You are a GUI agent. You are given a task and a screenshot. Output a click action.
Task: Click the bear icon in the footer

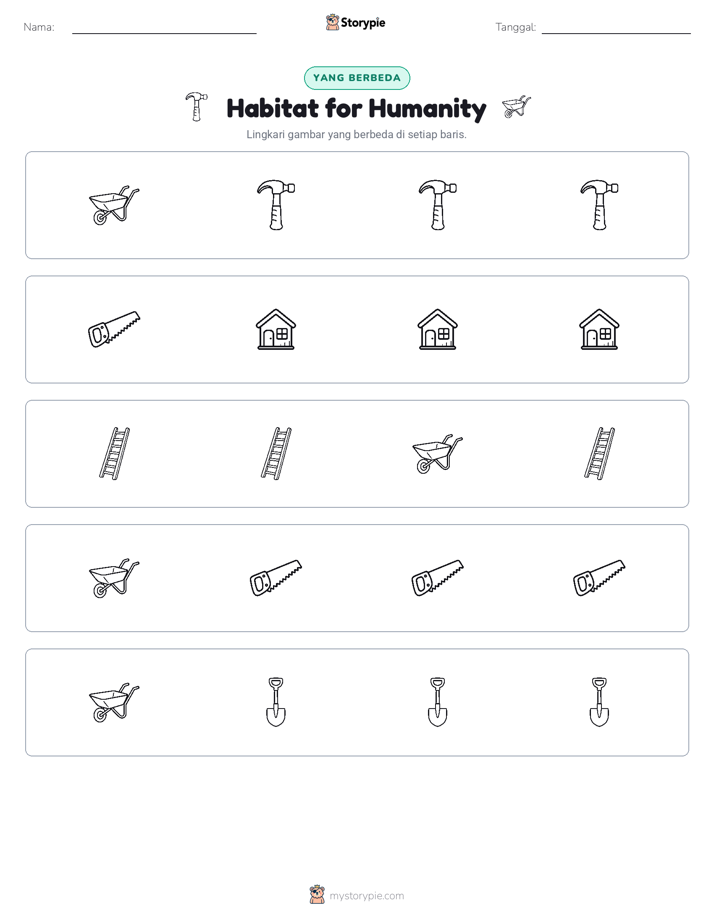(317, 895)
